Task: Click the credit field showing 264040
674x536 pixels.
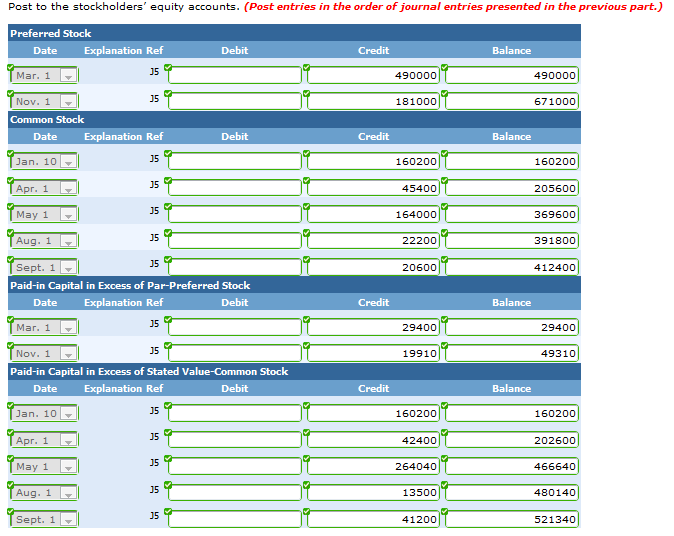Action: (x=373, y=466)
